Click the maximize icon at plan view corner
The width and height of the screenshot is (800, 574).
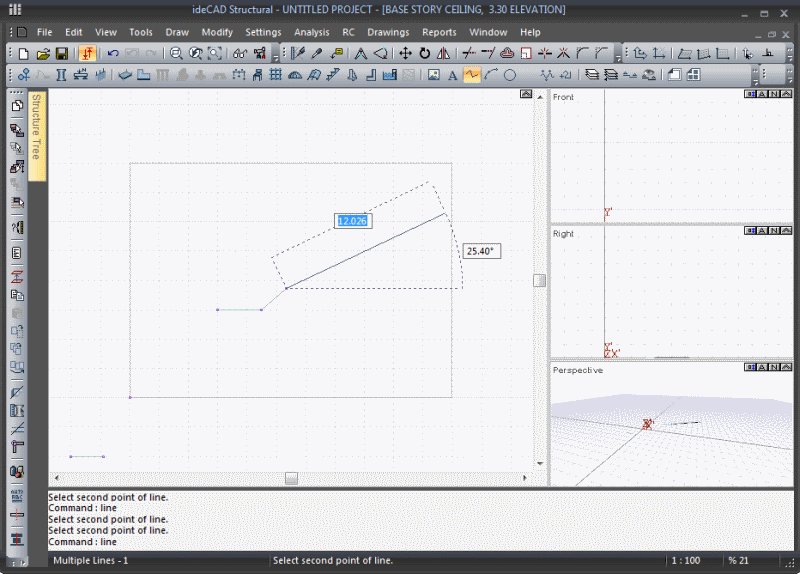tap(526, 94)
